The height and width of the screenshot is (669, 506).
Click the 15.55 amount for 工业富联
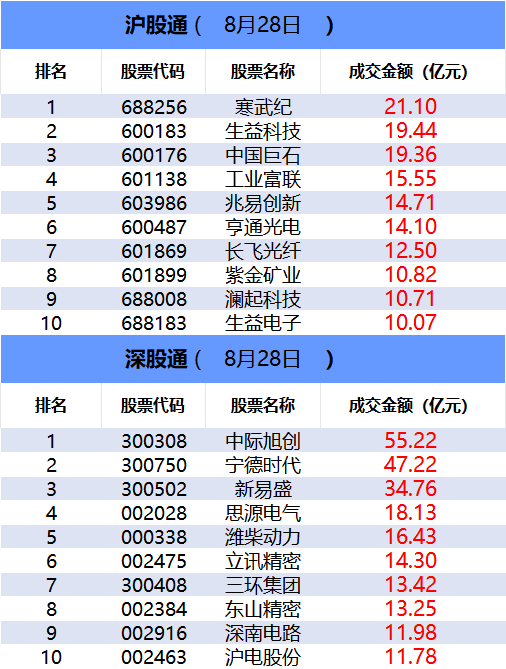410,179
